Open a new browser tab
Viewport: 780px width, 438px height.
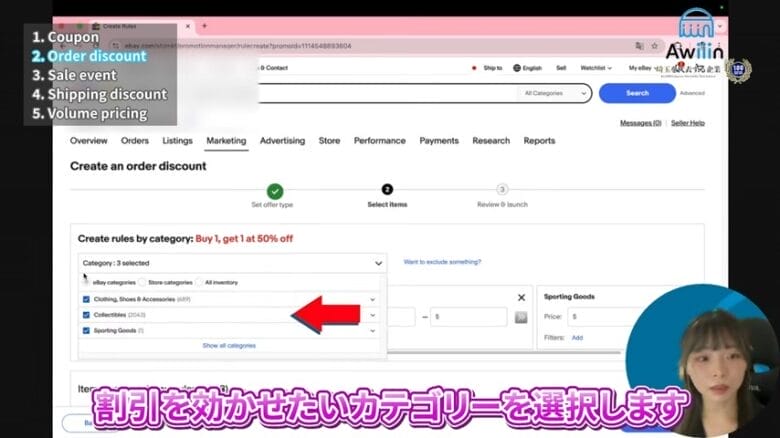click(x=204, y=26)
